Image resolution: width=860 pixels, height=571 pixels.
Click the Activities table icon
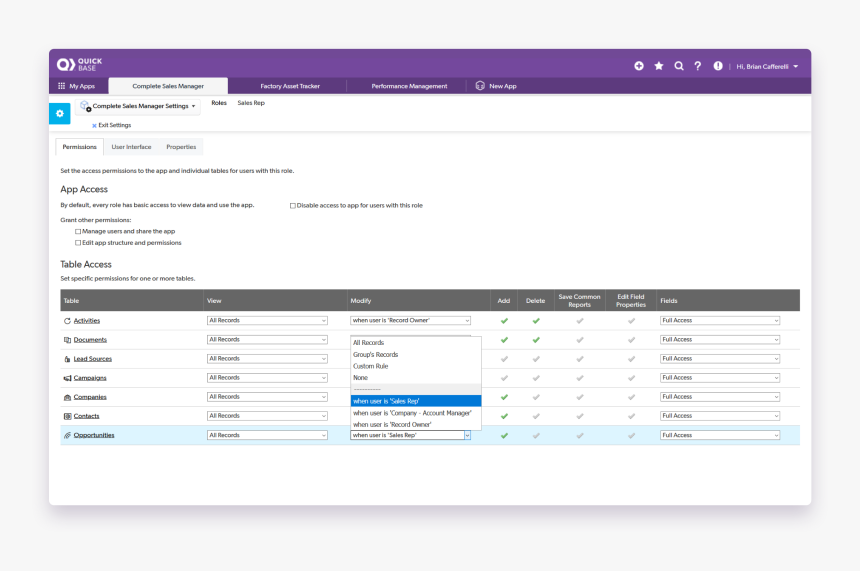pyautogui.click(x=67, y=321)
